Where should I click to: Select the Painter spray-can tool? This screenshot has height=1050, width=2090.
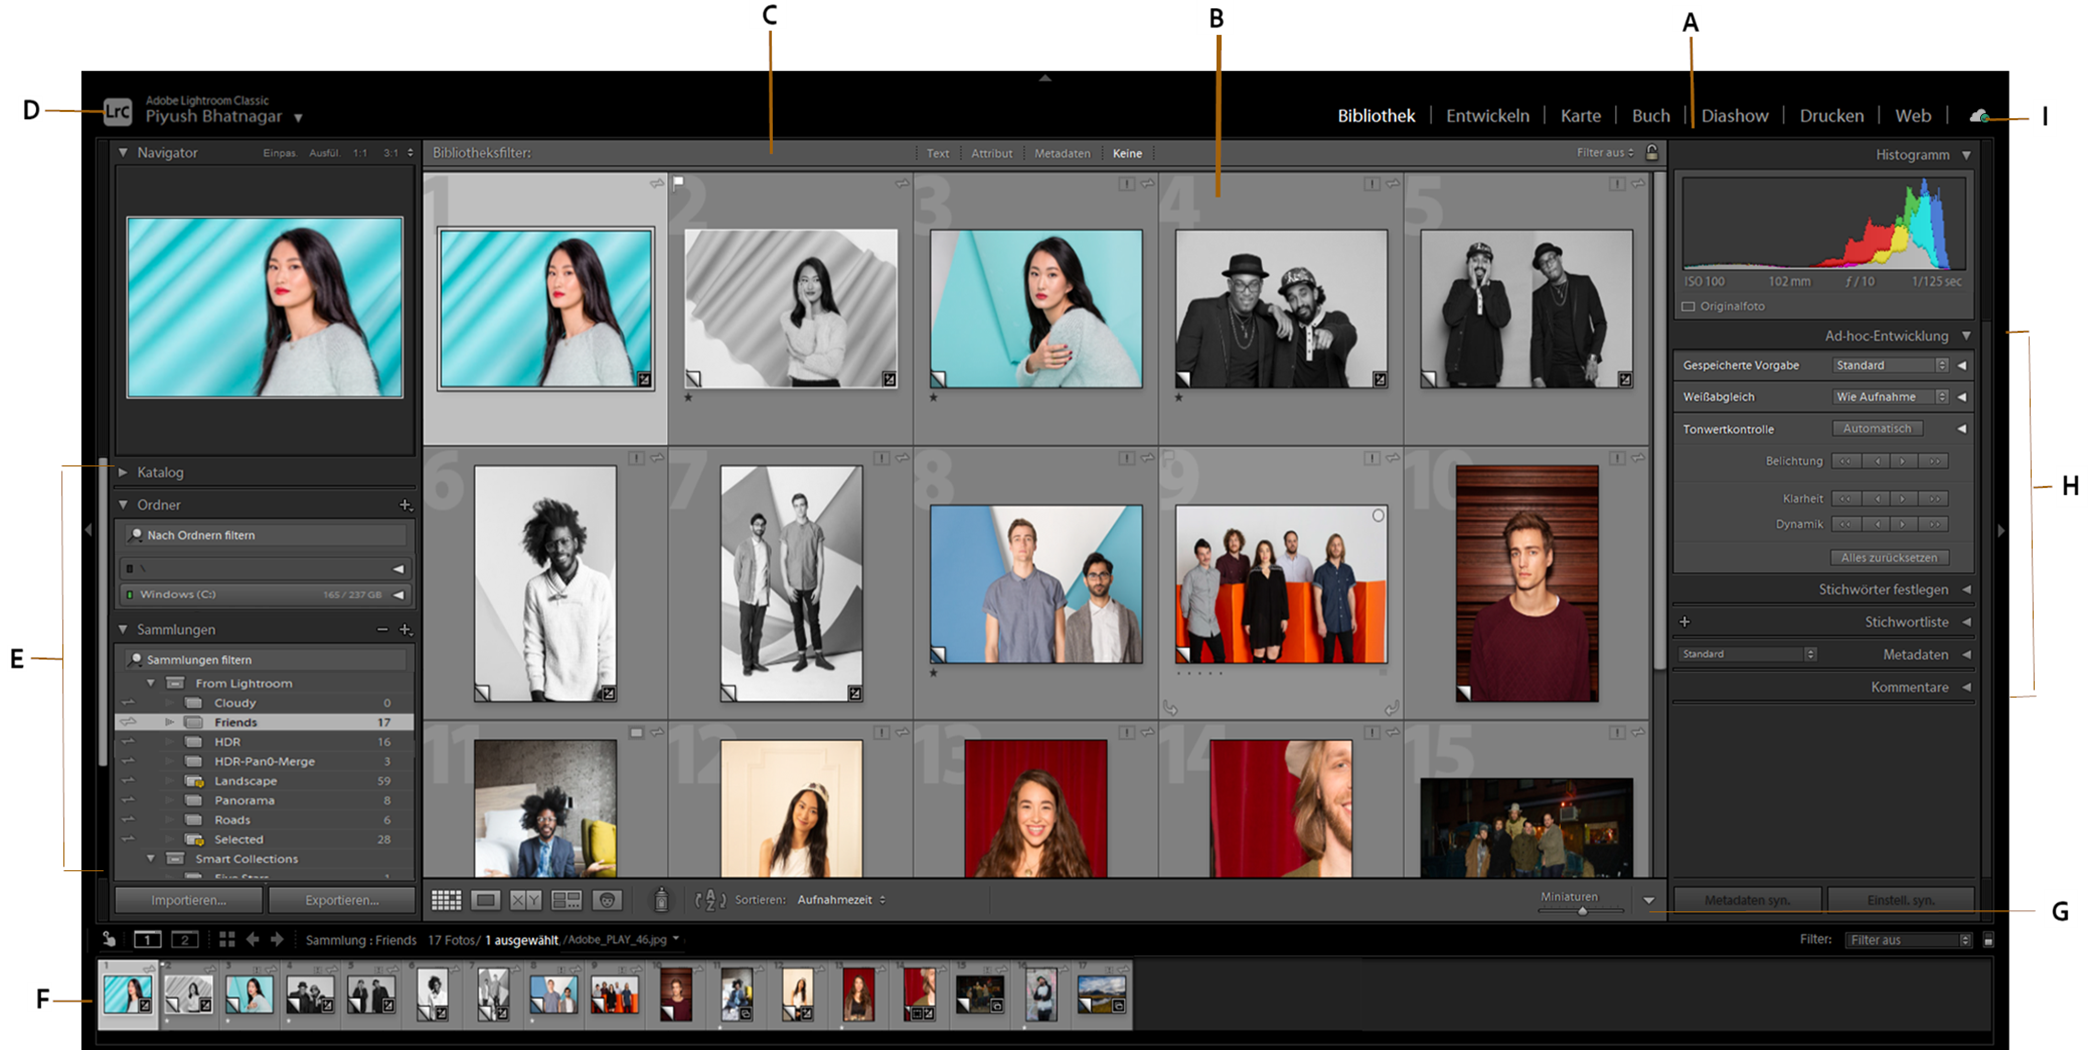coord(662,899)
